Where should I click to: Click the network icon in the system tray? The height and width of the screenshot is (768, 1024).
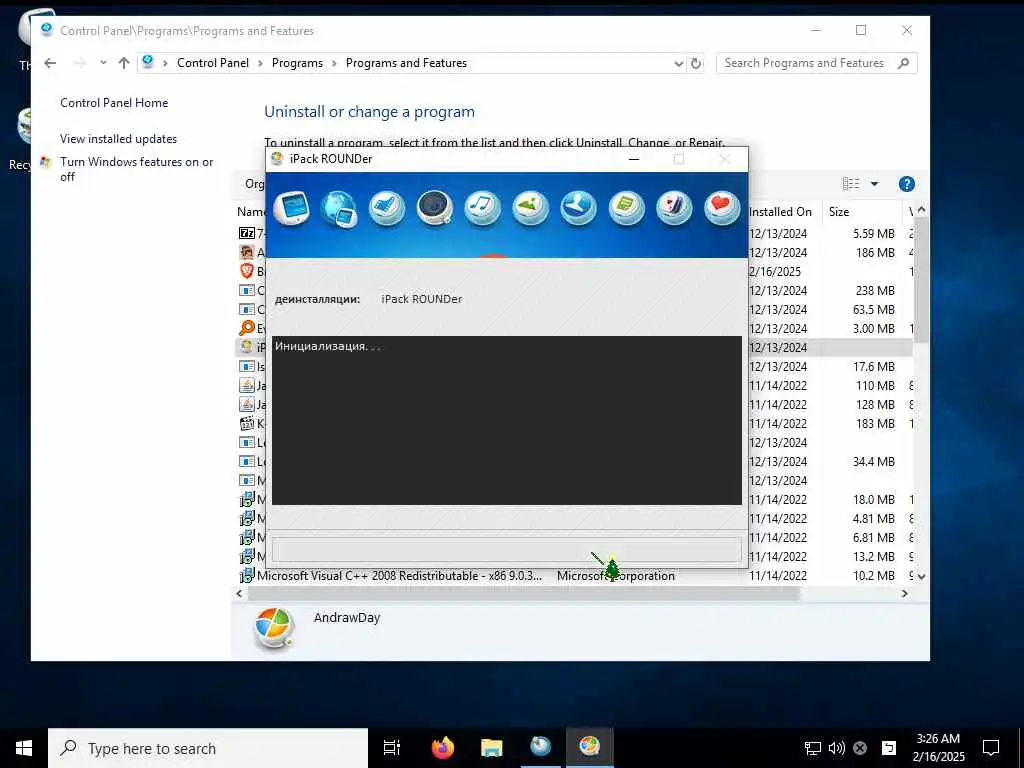pyautogui.click(x=812, y=748)
